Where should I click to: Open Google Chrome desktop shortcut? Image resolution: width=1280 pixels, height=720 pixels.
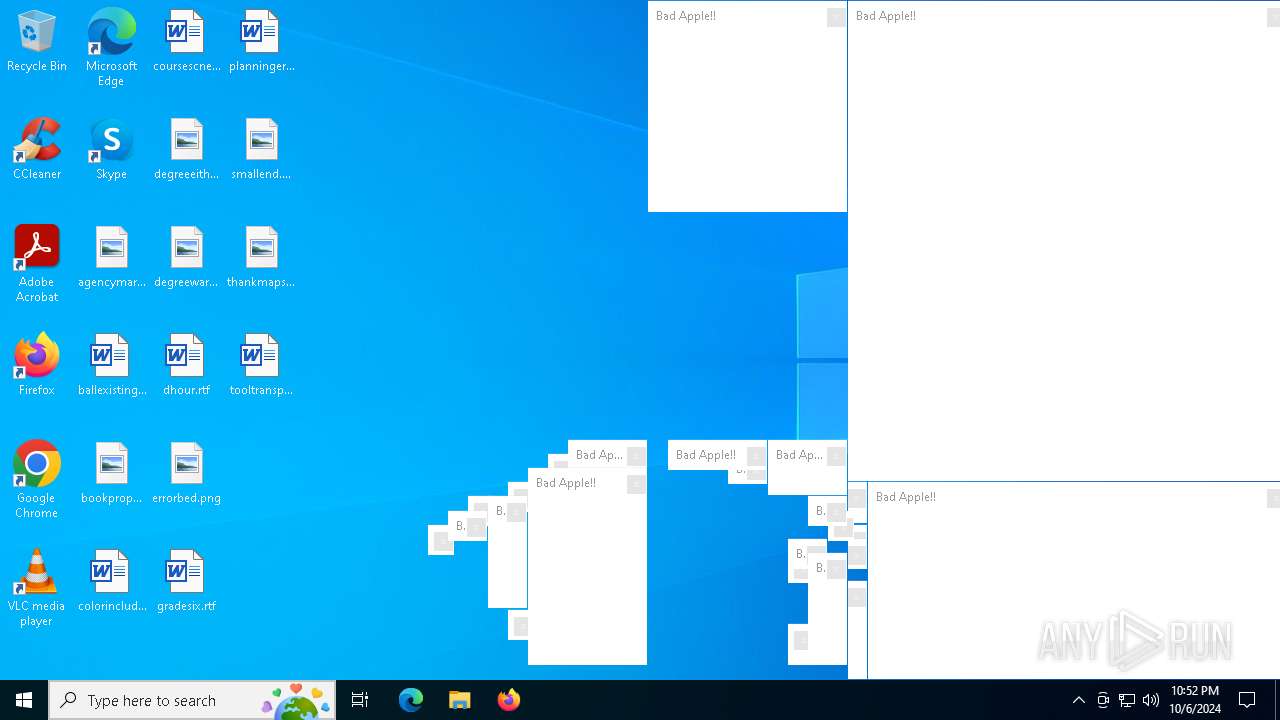click(x=37, y=480)
